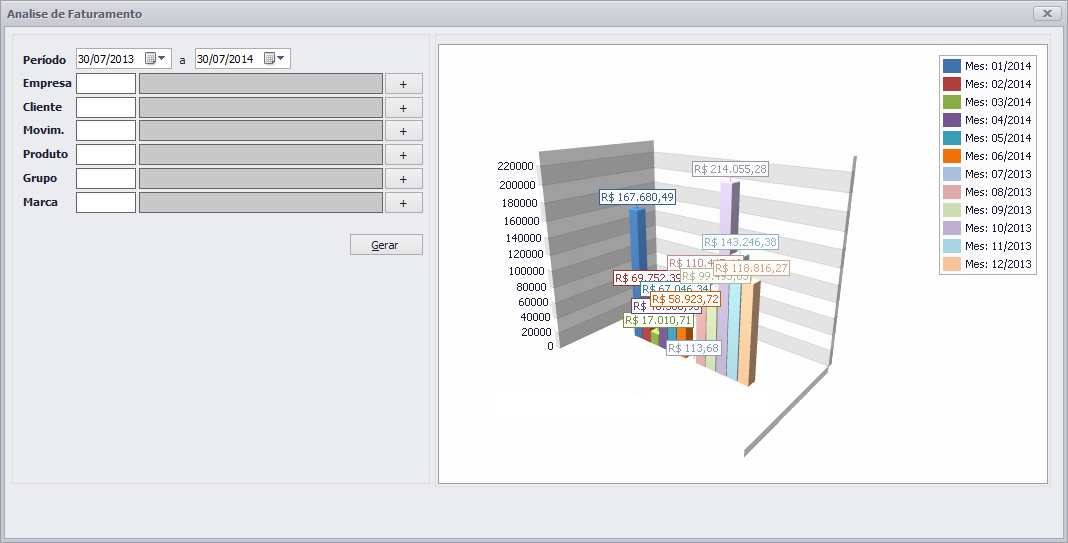Click the gray Grupo description field
1068x543 pixels.
tap(261, 179)
